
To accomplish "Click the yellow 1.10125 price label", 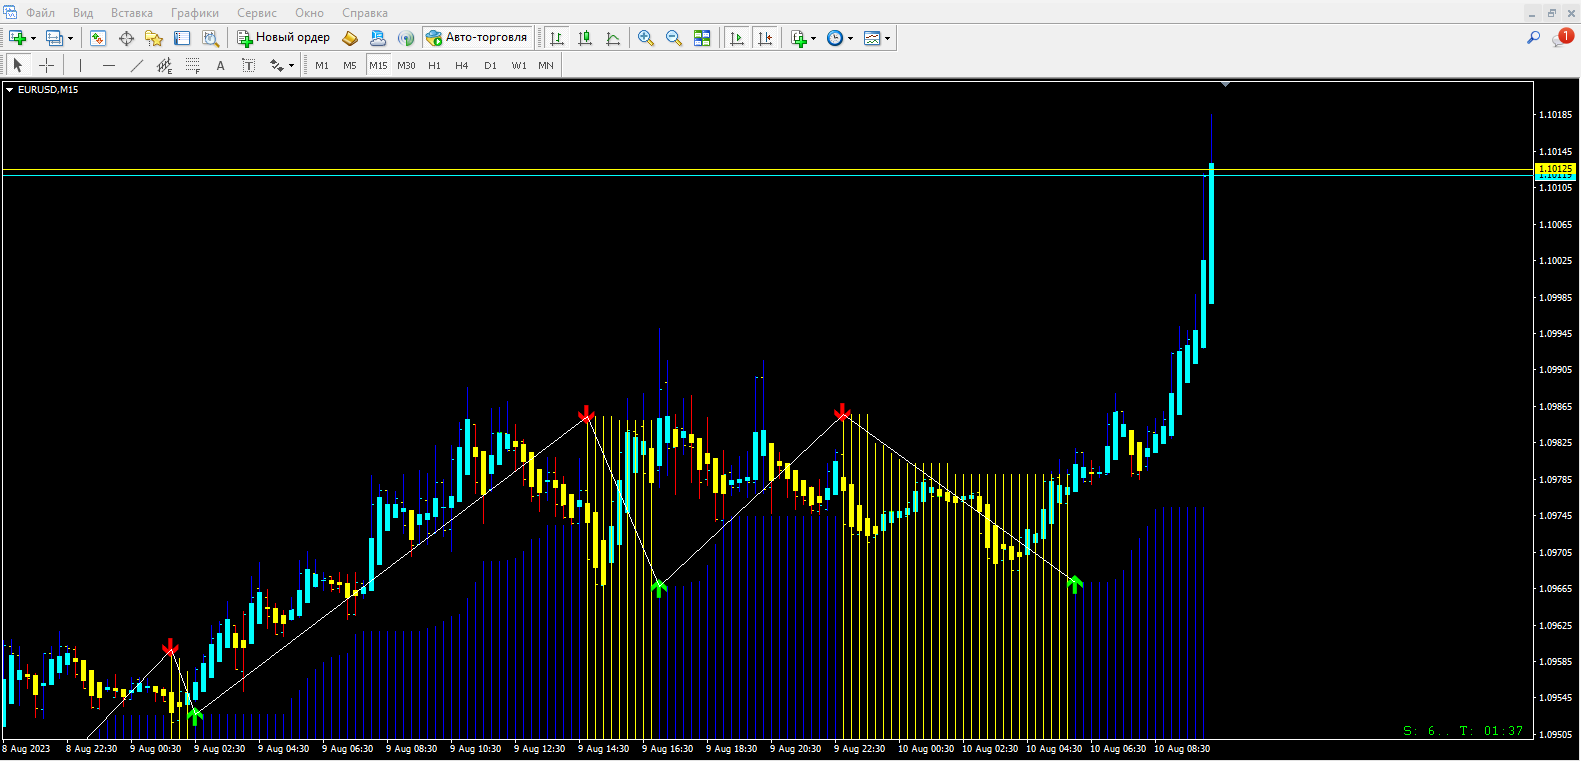I will coord(1555,169).
